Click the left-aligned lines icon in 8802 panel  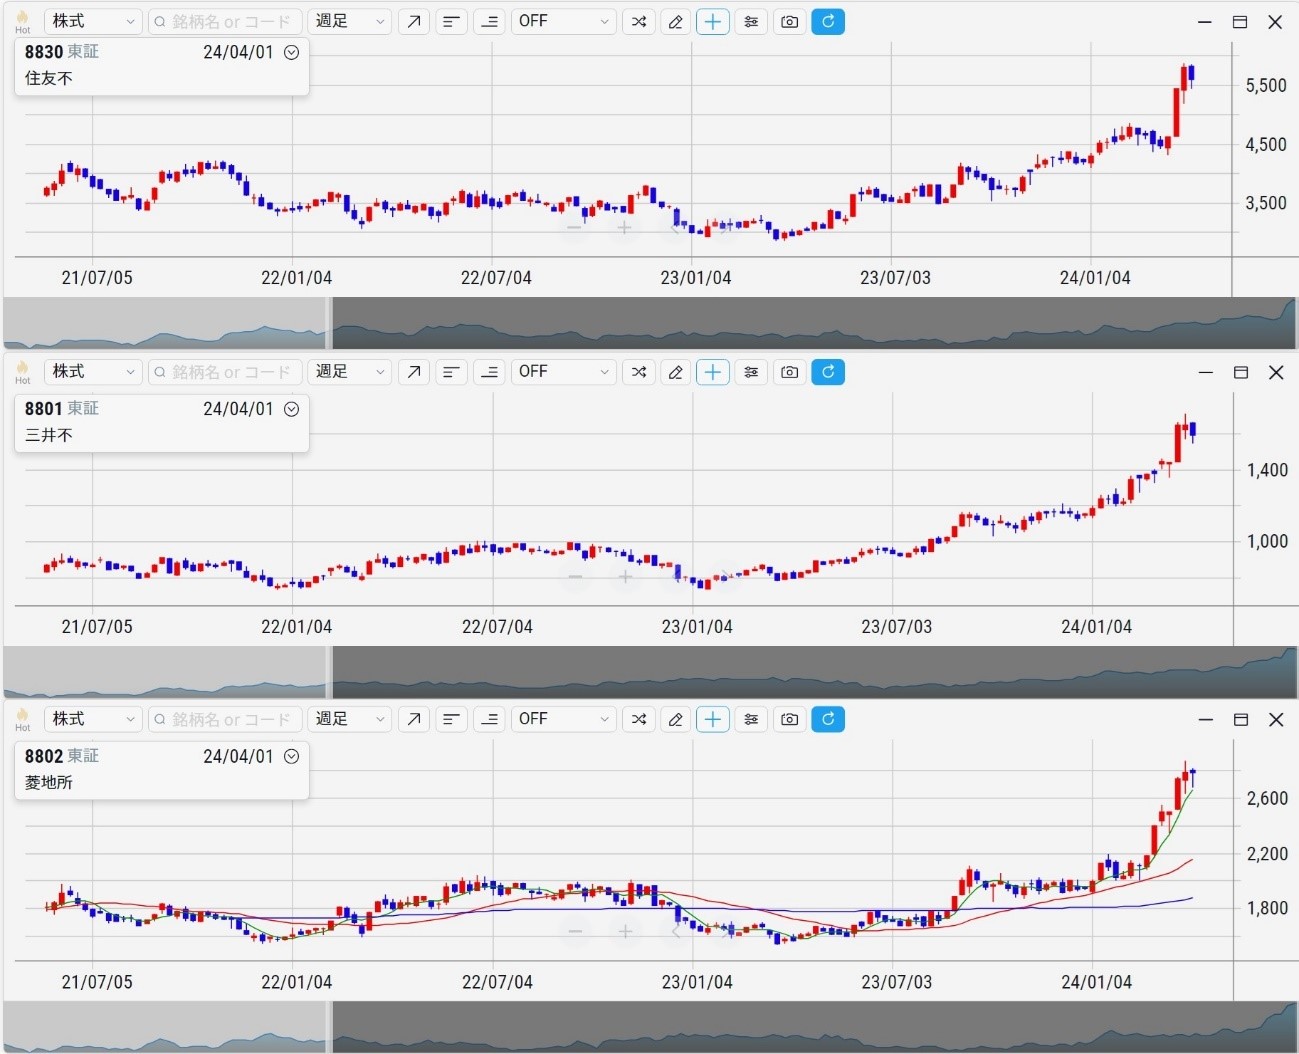[x=451, y=719]
